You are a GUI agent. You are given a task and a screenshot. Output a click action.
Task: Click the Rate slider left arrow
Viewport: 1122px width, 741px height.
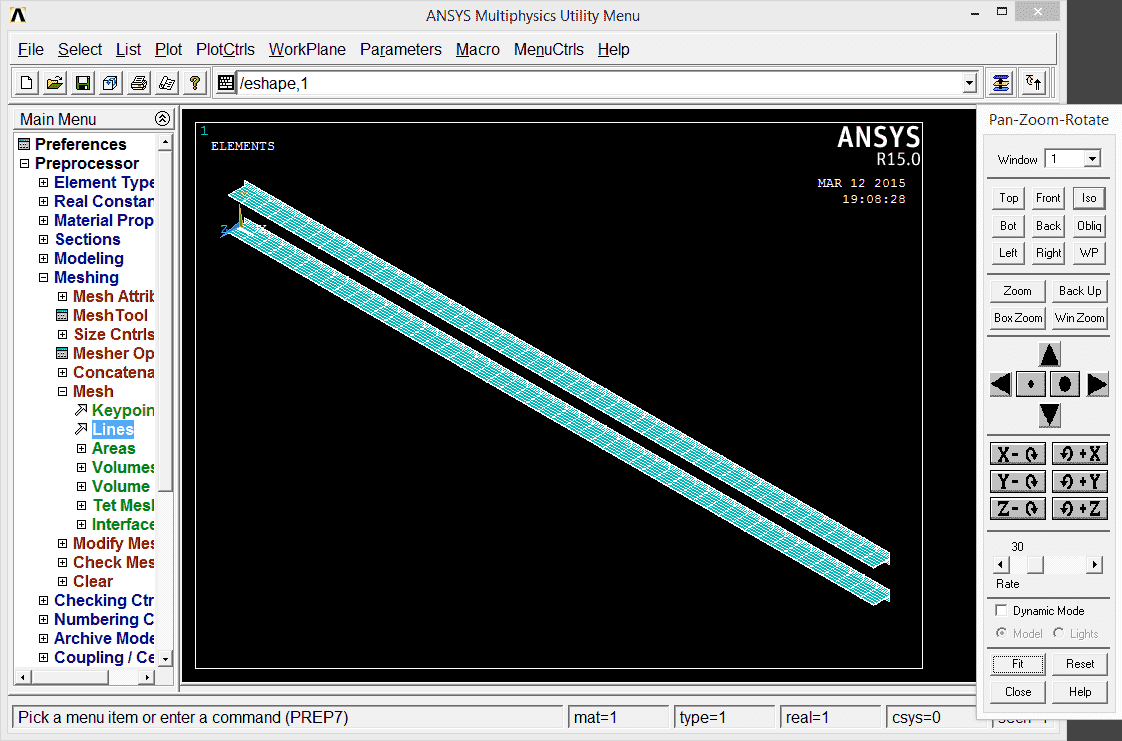(1002, 565)
